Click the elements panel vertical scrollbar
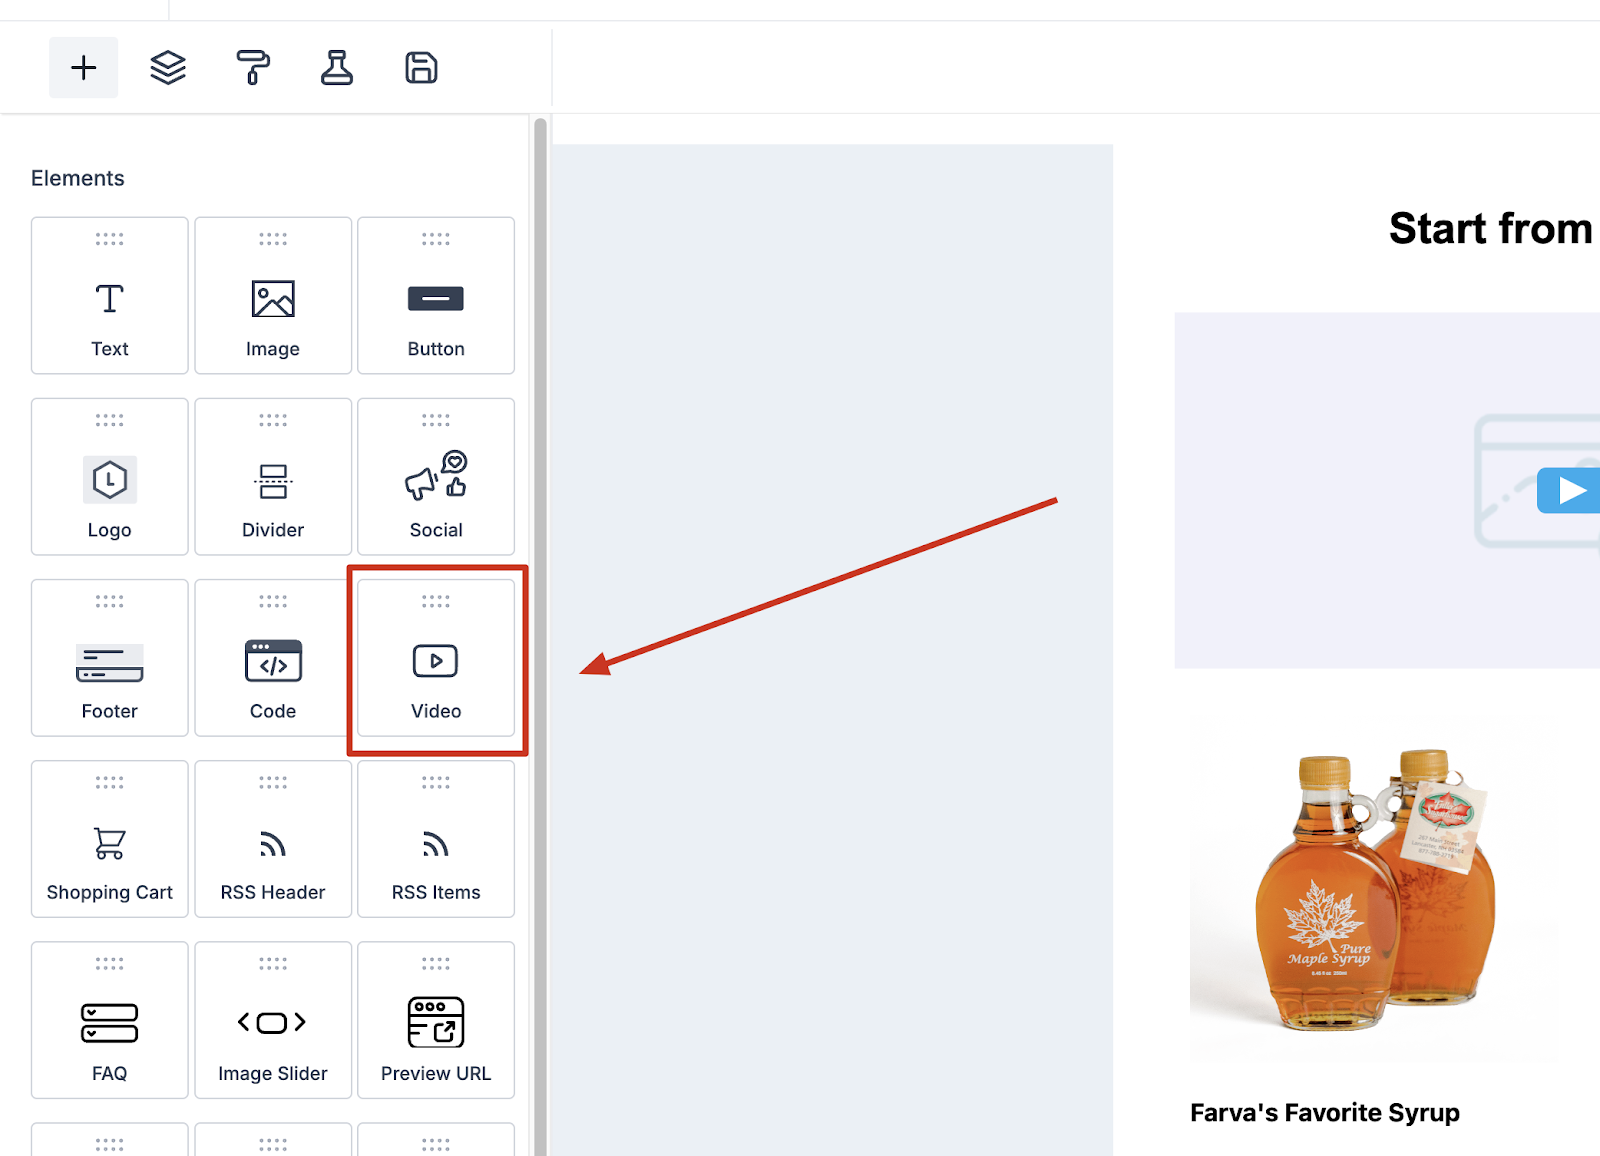1600x1156 pixels. pos(540,636)
